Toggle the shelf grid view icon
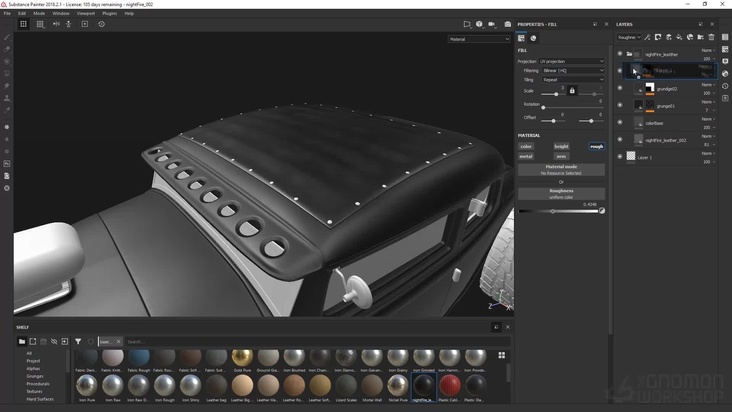This screenshot has width=732, height=412. click(502, 355)
